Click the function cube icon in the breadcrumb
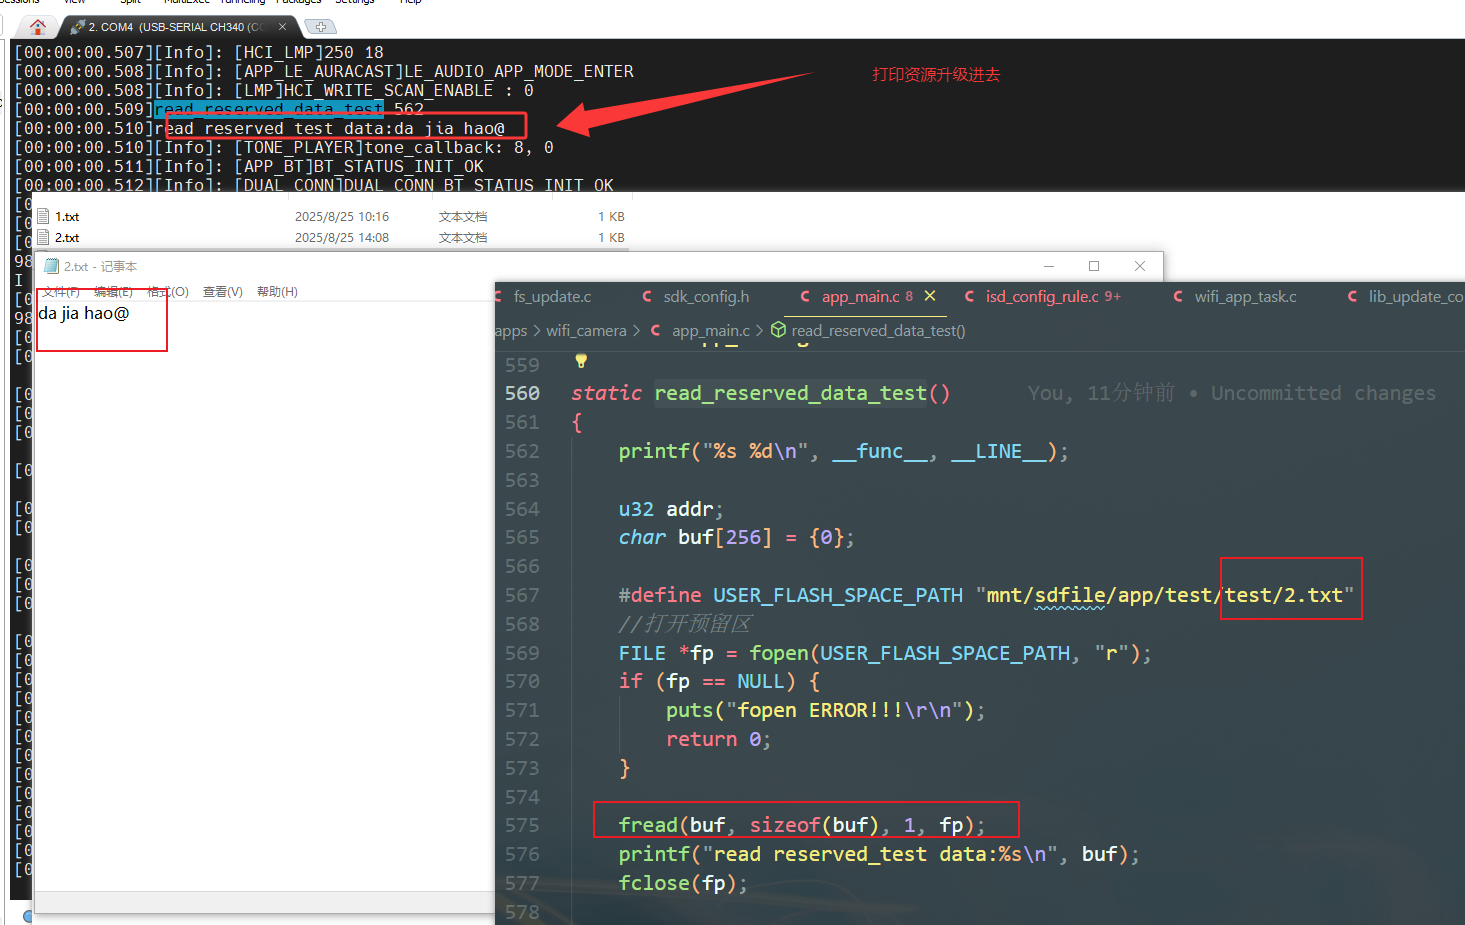 click(x=778, y=330)
